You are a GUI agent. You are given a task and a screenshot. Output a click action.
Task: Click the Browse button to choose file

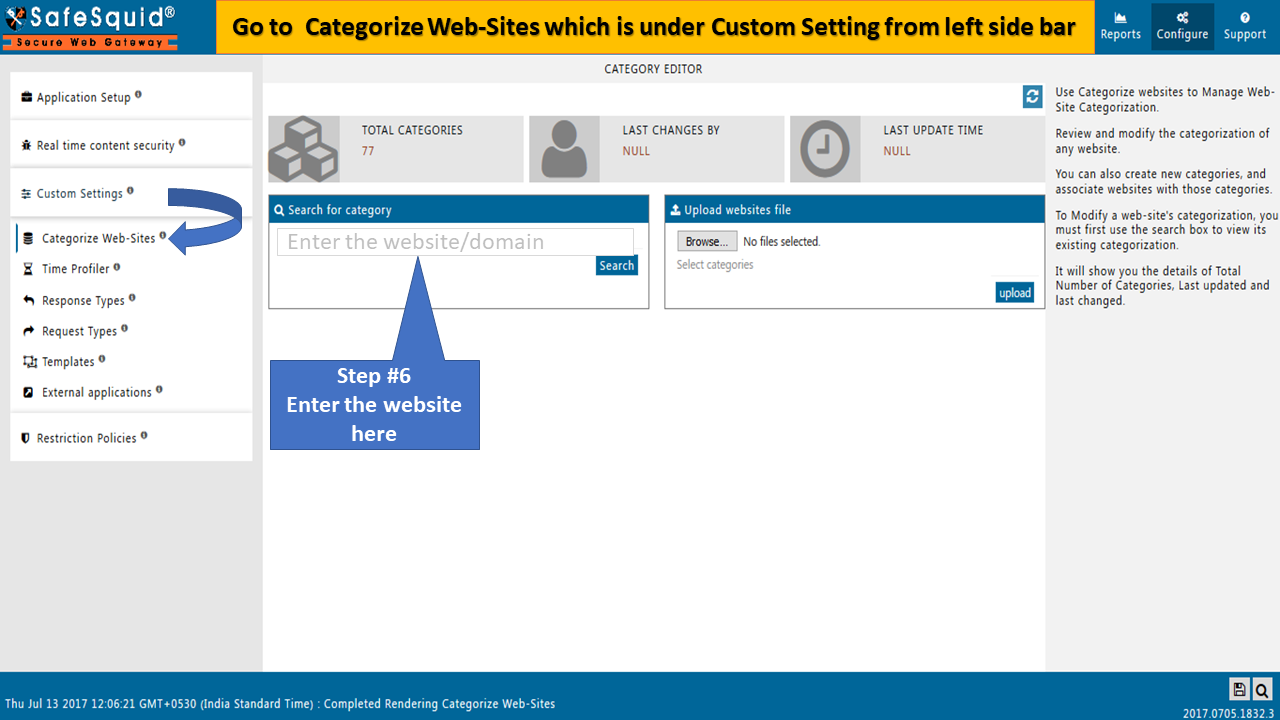(x=707, y=242)
